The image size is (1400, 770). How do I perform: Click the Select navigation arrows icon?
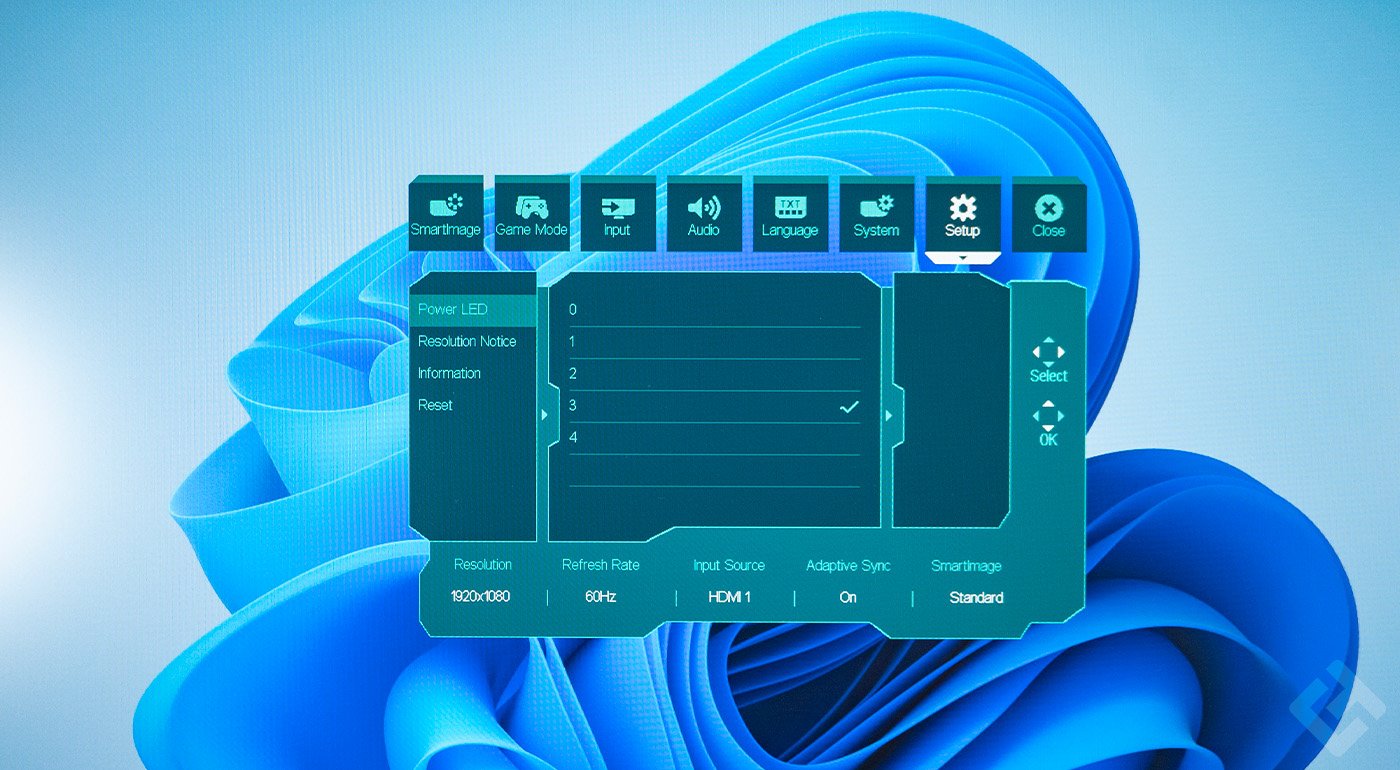[x=1048, y=352]
